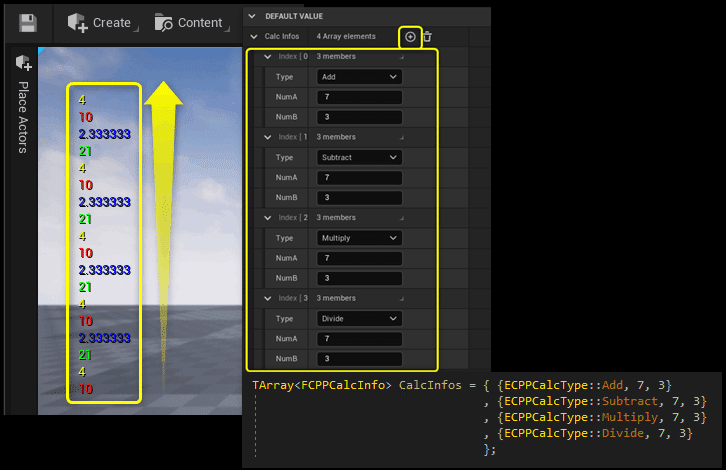Click 'TArray<FCPPCalcInfo>' in the code
The image size is (726, 470).
[322, 385]
